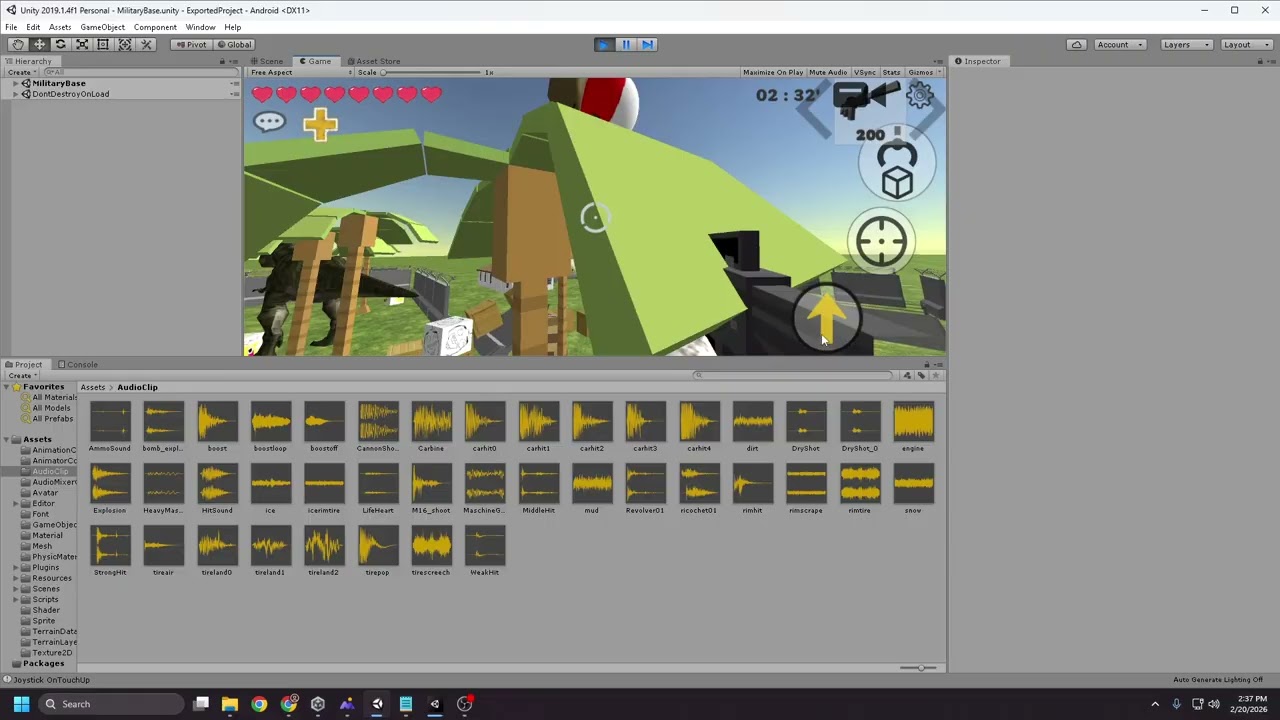The width and height of the screenshot is (1280, 720).
Task: Select the combined Transform tool
Action: point(125,44)
